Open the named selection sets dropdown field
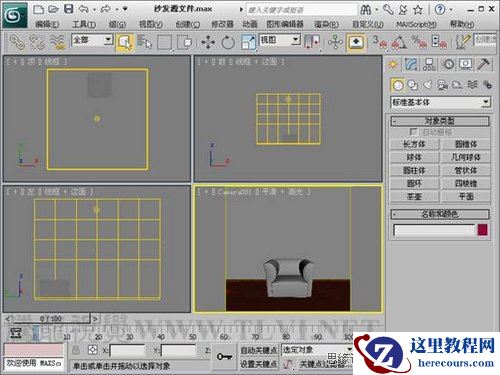 pos(486,39)
